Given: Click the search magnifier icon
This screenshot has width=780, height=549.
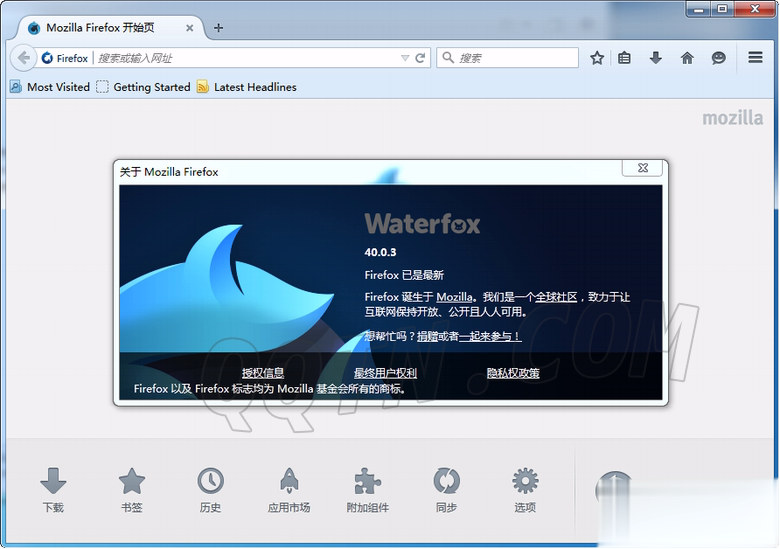Looking at the screenshot, I should [x=448, y=58].
